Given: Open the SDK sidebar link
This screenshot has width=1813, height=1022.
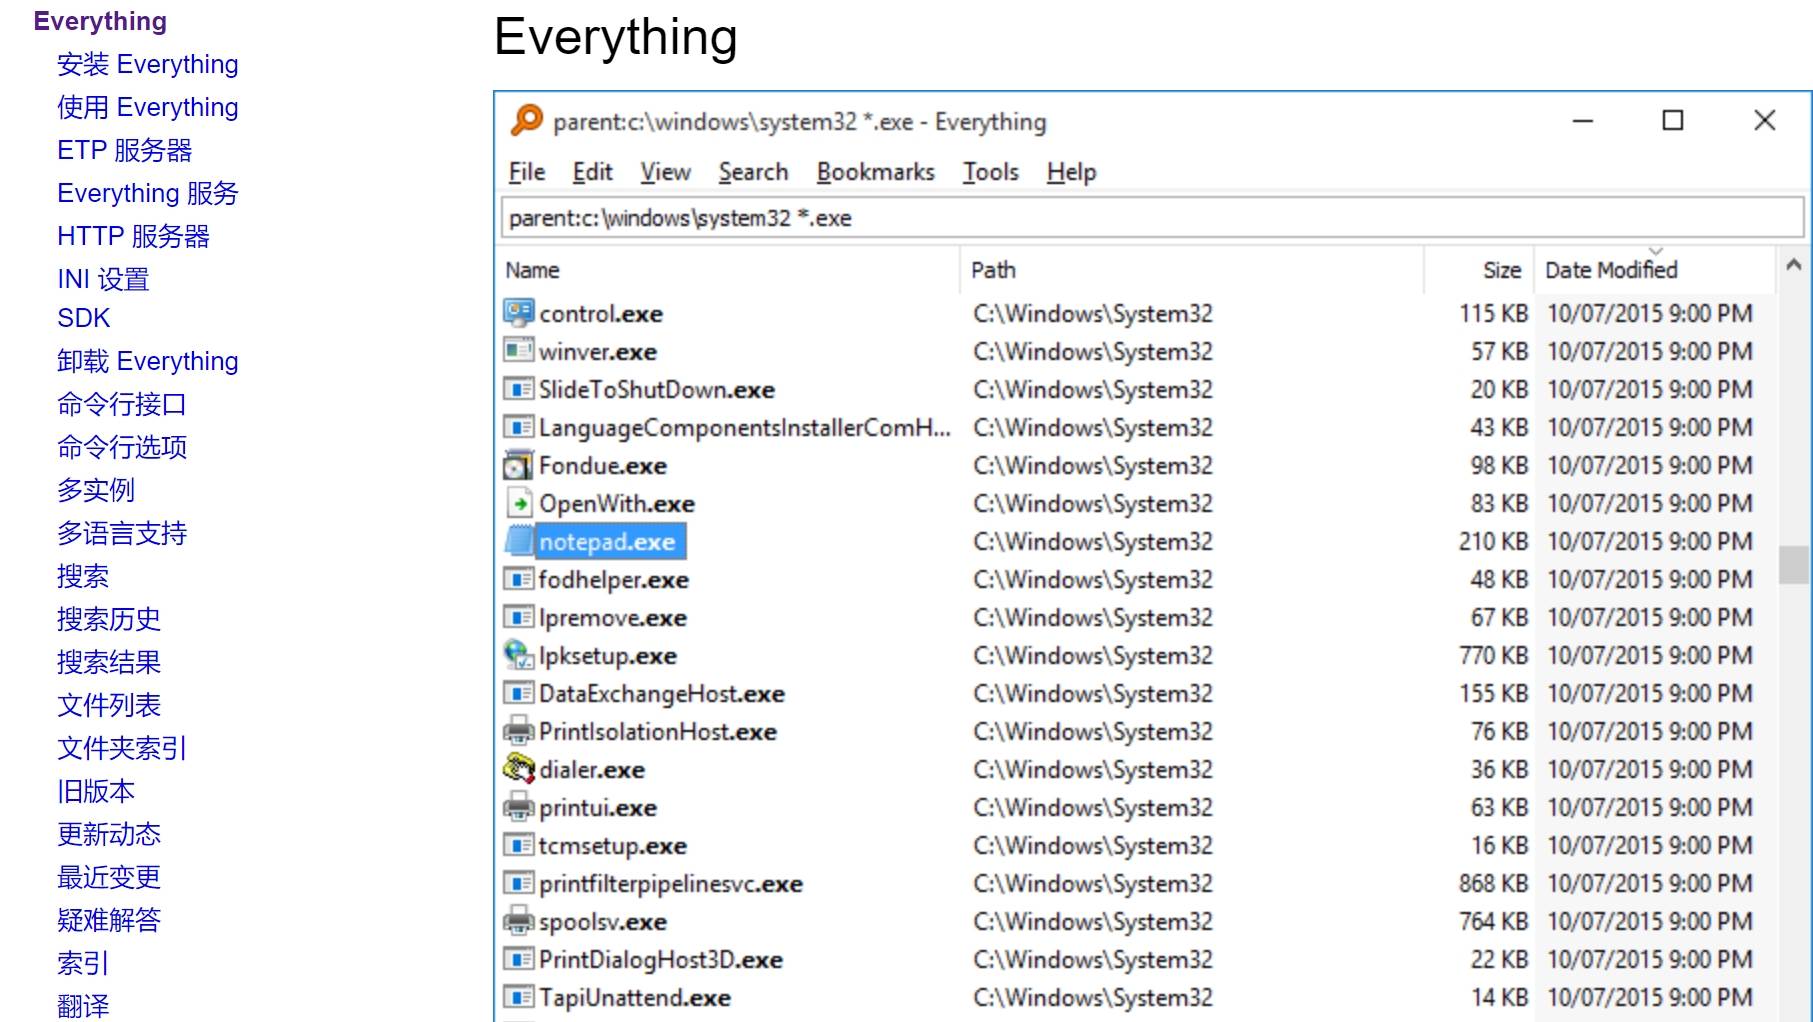Looking at the screenshot, I should coord(84,318).
